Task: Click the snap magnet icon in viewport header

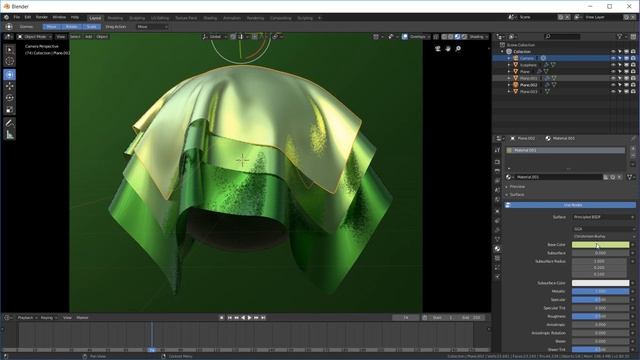Action: click(x=233, y=37)
